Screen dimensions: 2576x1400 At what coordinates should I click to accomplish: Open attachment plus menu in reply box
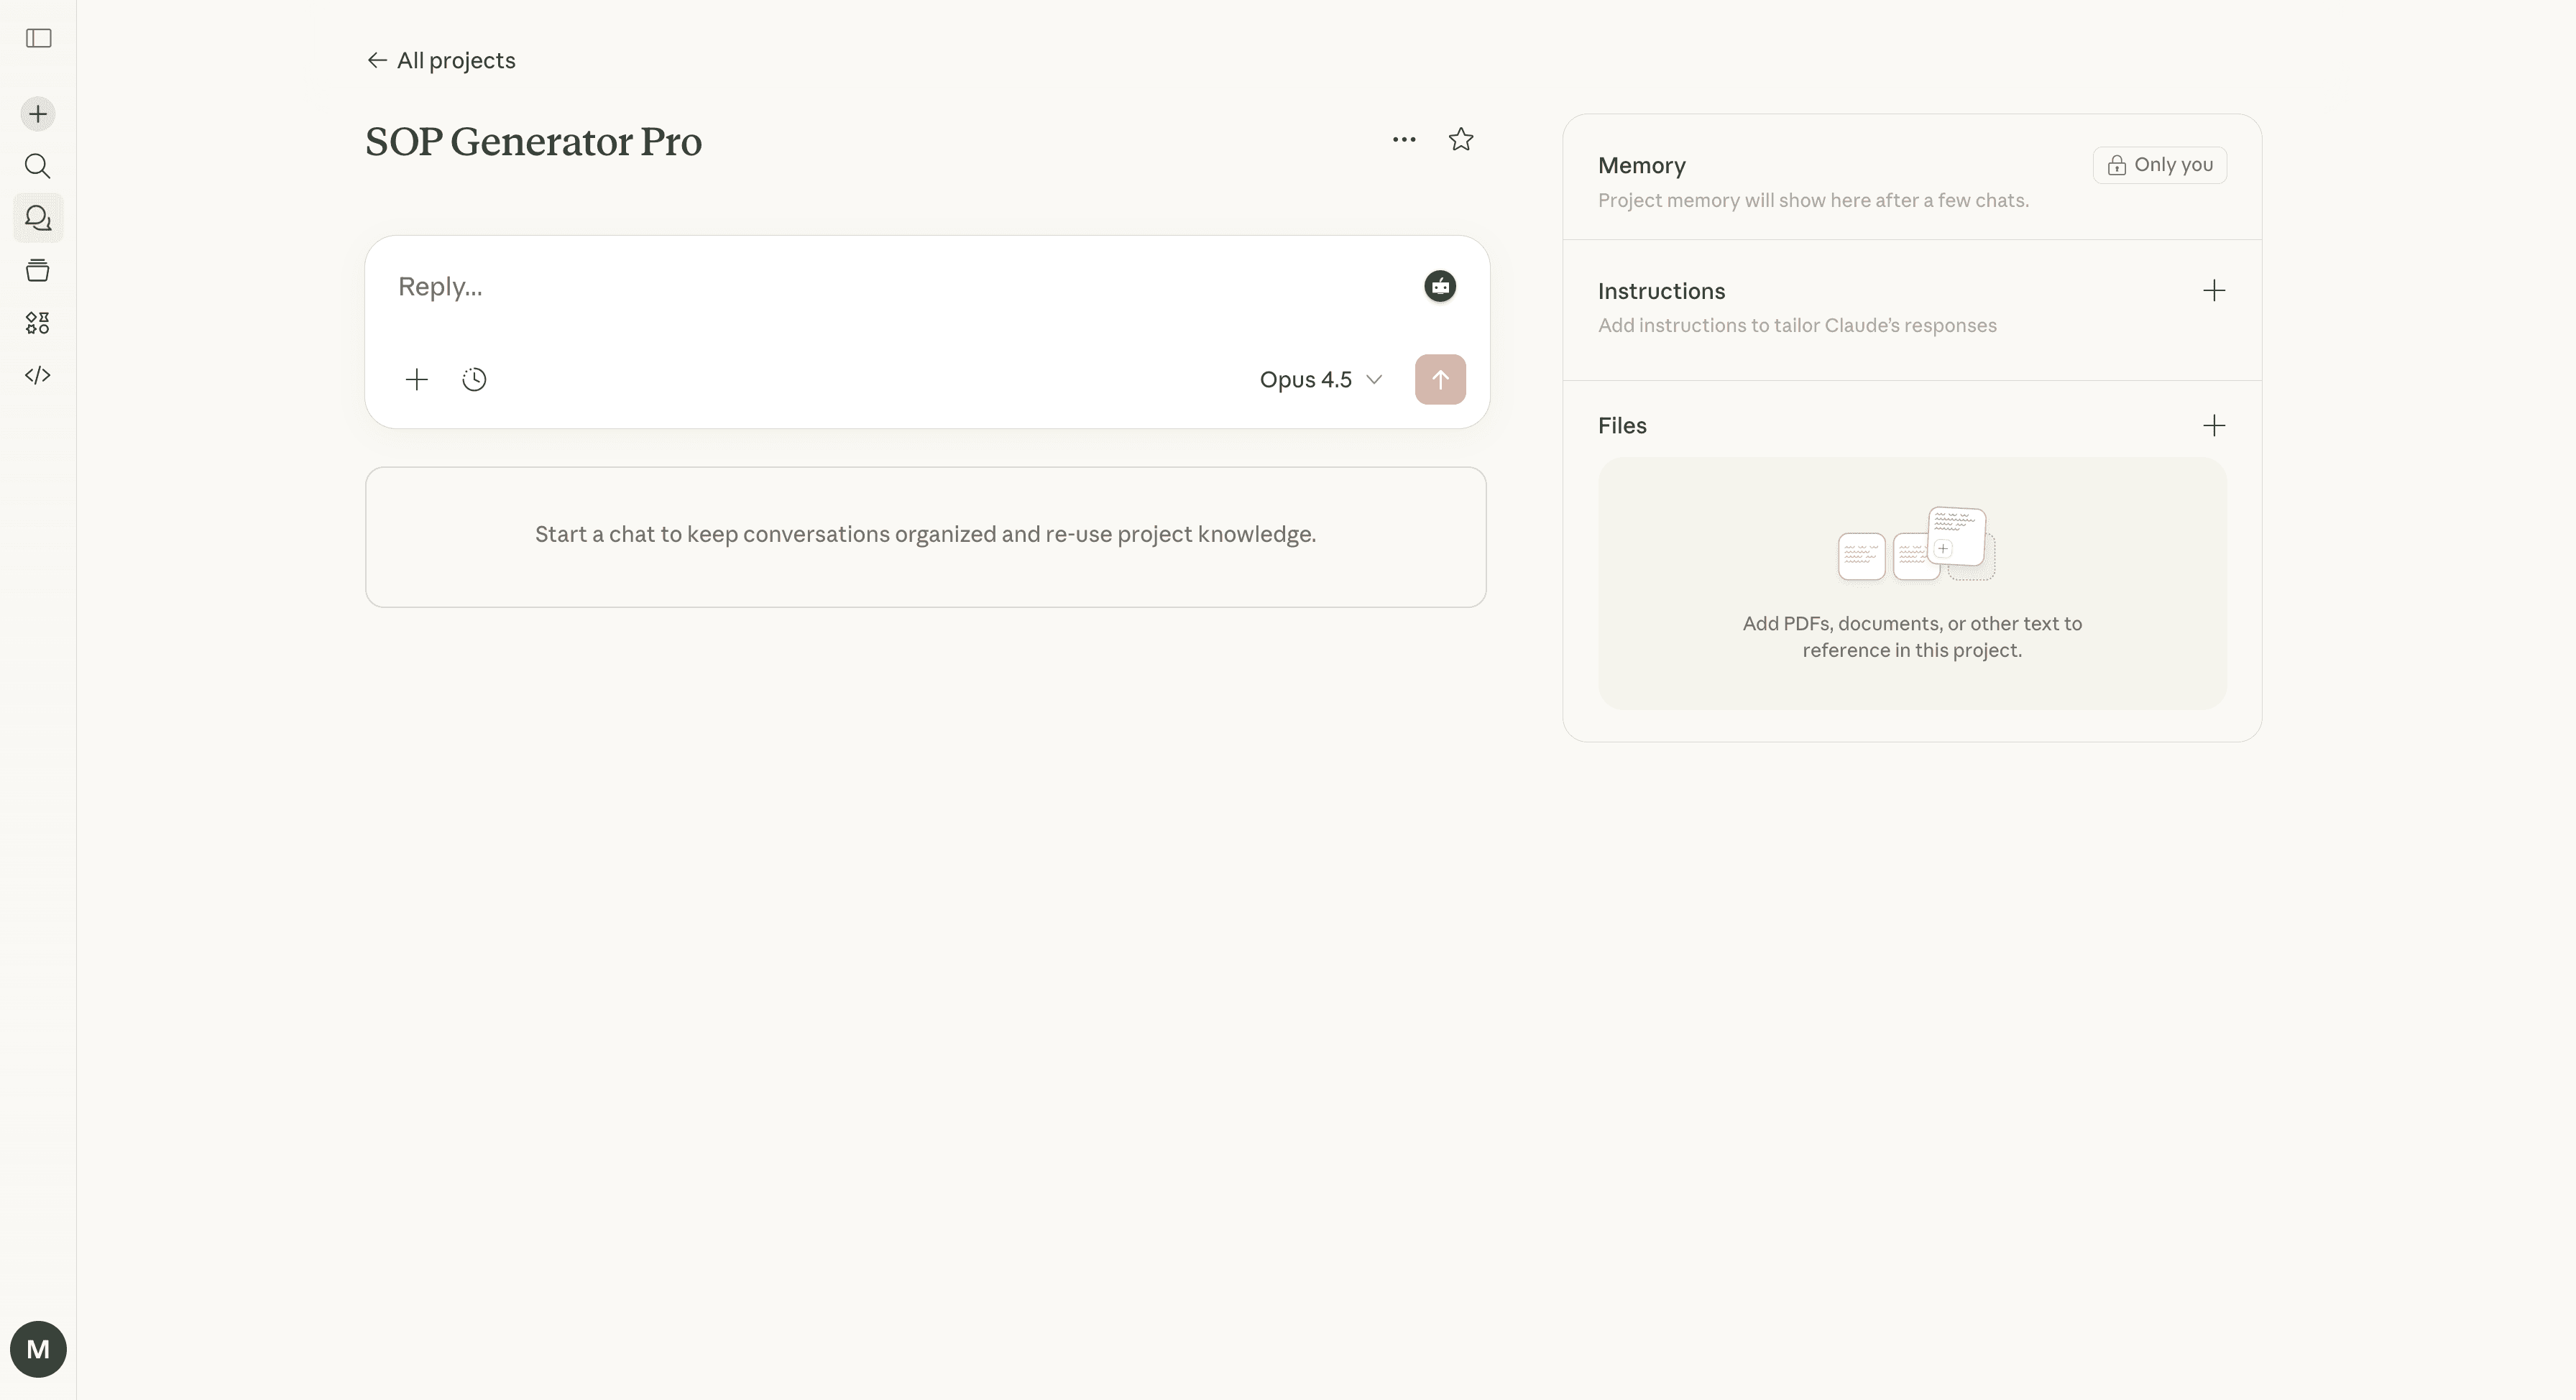click(416, 380)
